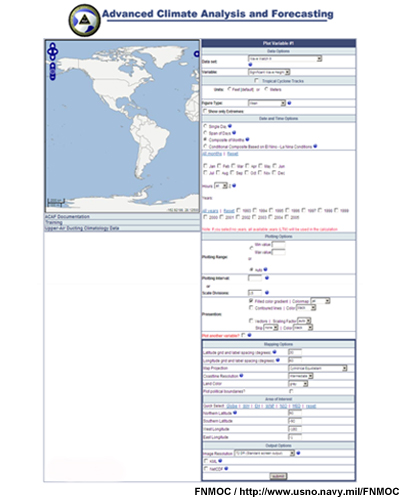Viewport: 400px width, 500px height.
Task: Open help icon beside Composite of Months
Action: click(247, 139)
